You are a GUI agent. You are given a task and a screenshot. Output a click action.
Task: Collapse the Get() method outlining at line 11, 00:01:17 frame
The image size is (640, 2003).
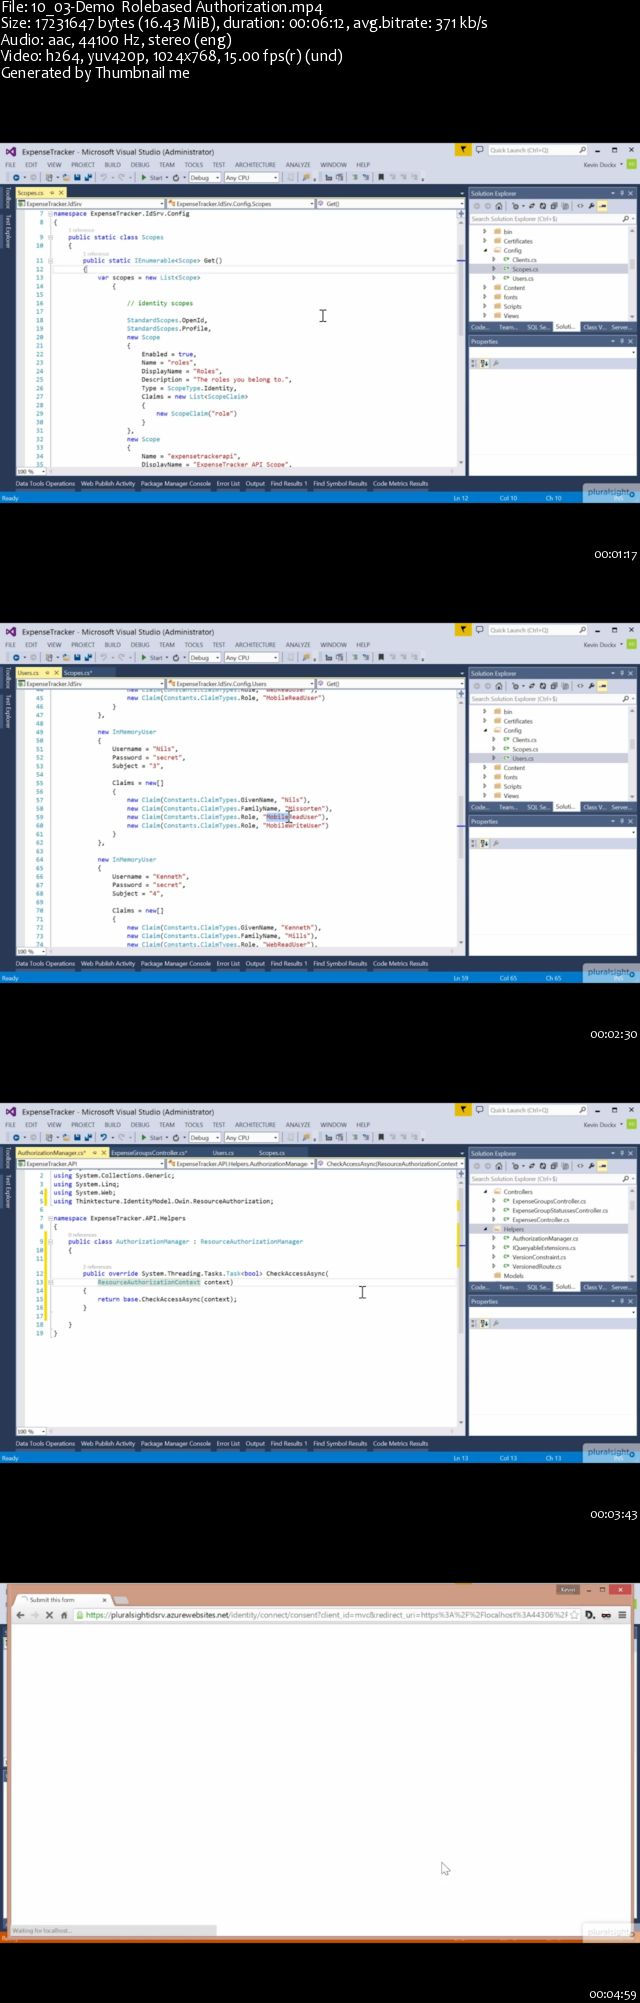[50, 261]
